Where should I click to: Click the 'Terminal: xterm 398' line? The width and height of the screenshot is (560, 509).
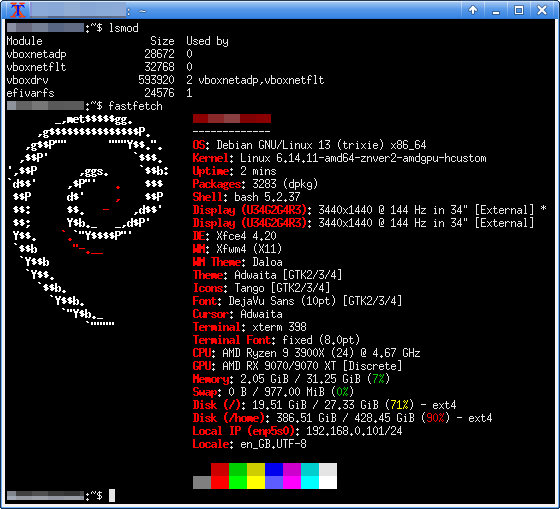pos(250,327)
